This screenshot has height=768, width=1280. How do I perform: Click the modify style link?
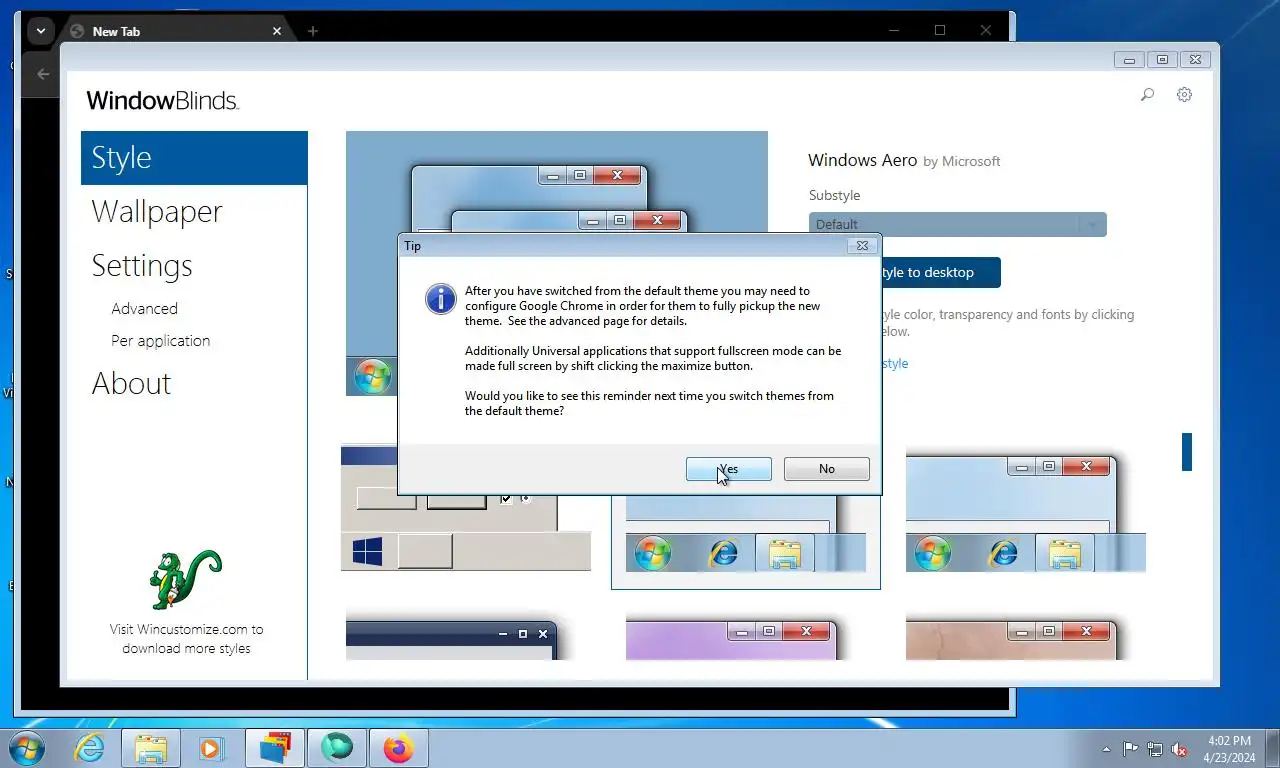pos(895,364)
